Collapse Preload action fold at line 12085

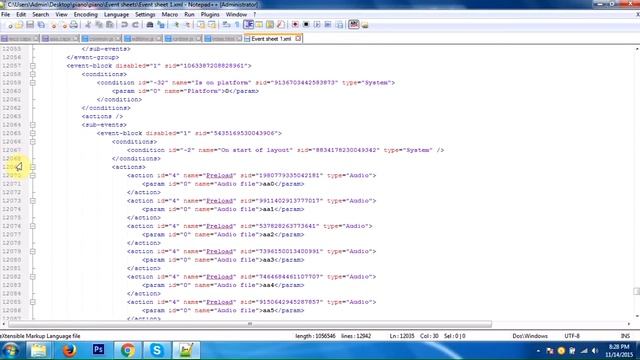[x=33, y=302]
